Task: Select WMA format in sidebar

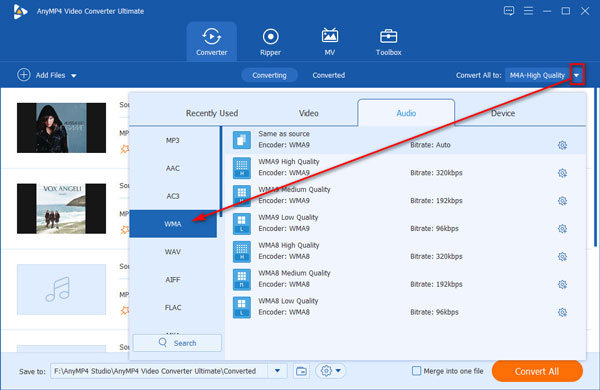Action: coord(173,224)
